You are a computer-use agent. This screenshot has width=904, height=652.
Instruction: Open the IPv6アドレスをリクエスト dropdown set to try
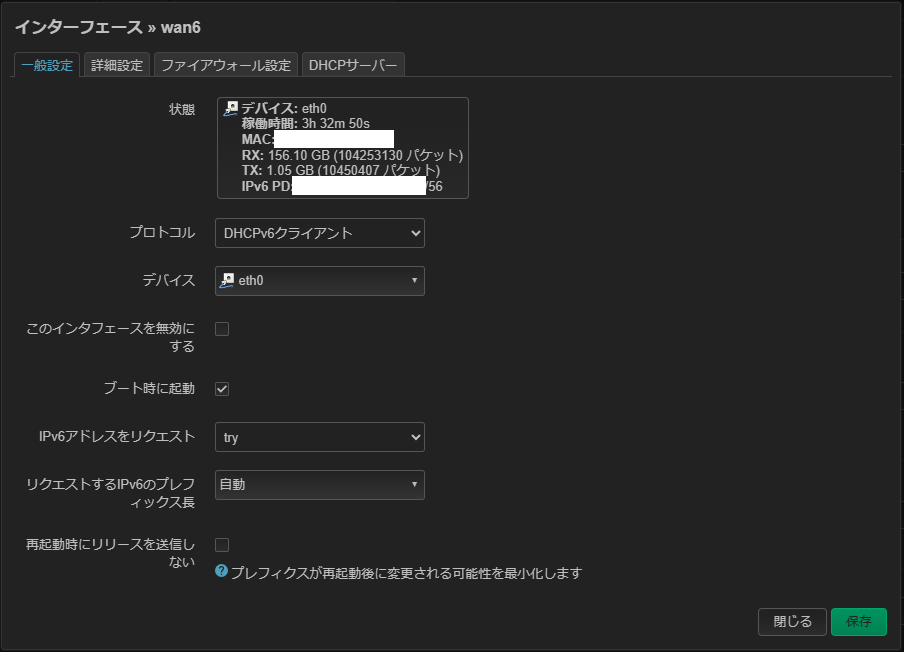pyautogui.click(x=320, y=437)
